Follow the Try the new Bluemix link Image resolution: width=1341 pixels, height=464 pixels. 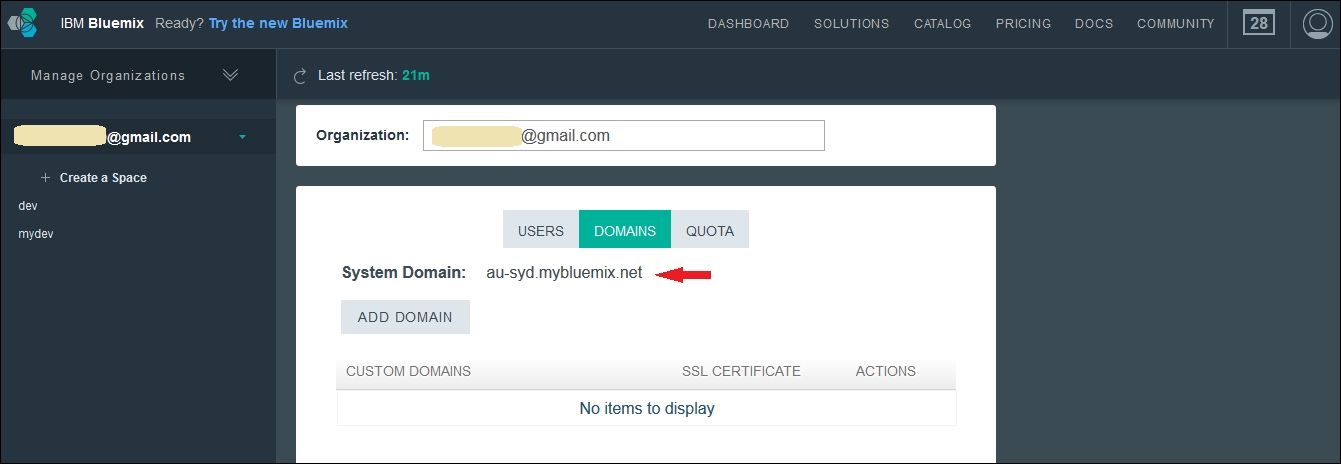pos(278,23)
